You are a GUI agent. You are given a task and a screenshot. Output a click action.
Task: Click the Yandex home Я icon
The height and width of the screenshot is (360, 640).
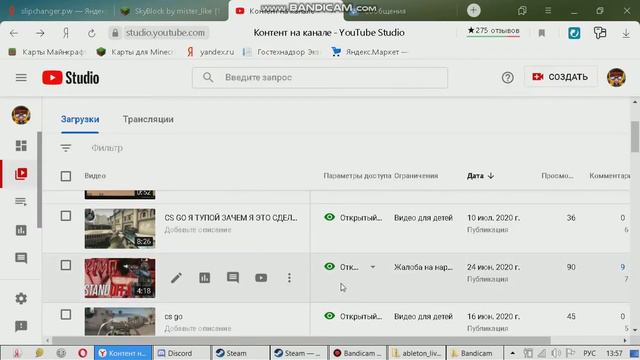[x=66, y=33]
